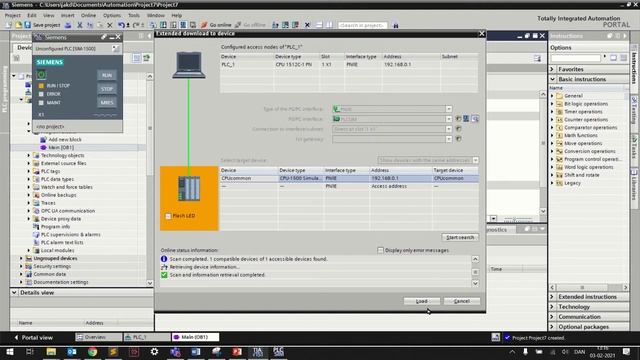This screenshot has height=360, width=640.
Task: Open the 1st gateway dropdown
Action: click(x=449, y=139)
